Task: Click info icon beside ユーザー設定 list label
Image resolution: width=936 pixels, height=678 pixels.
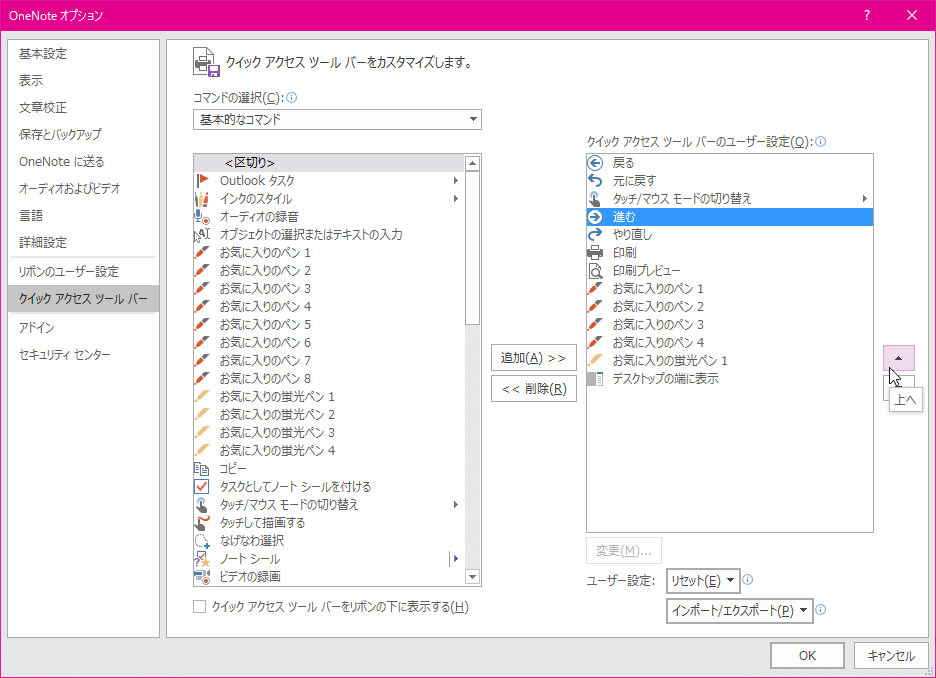Action: tap(821, 141)
